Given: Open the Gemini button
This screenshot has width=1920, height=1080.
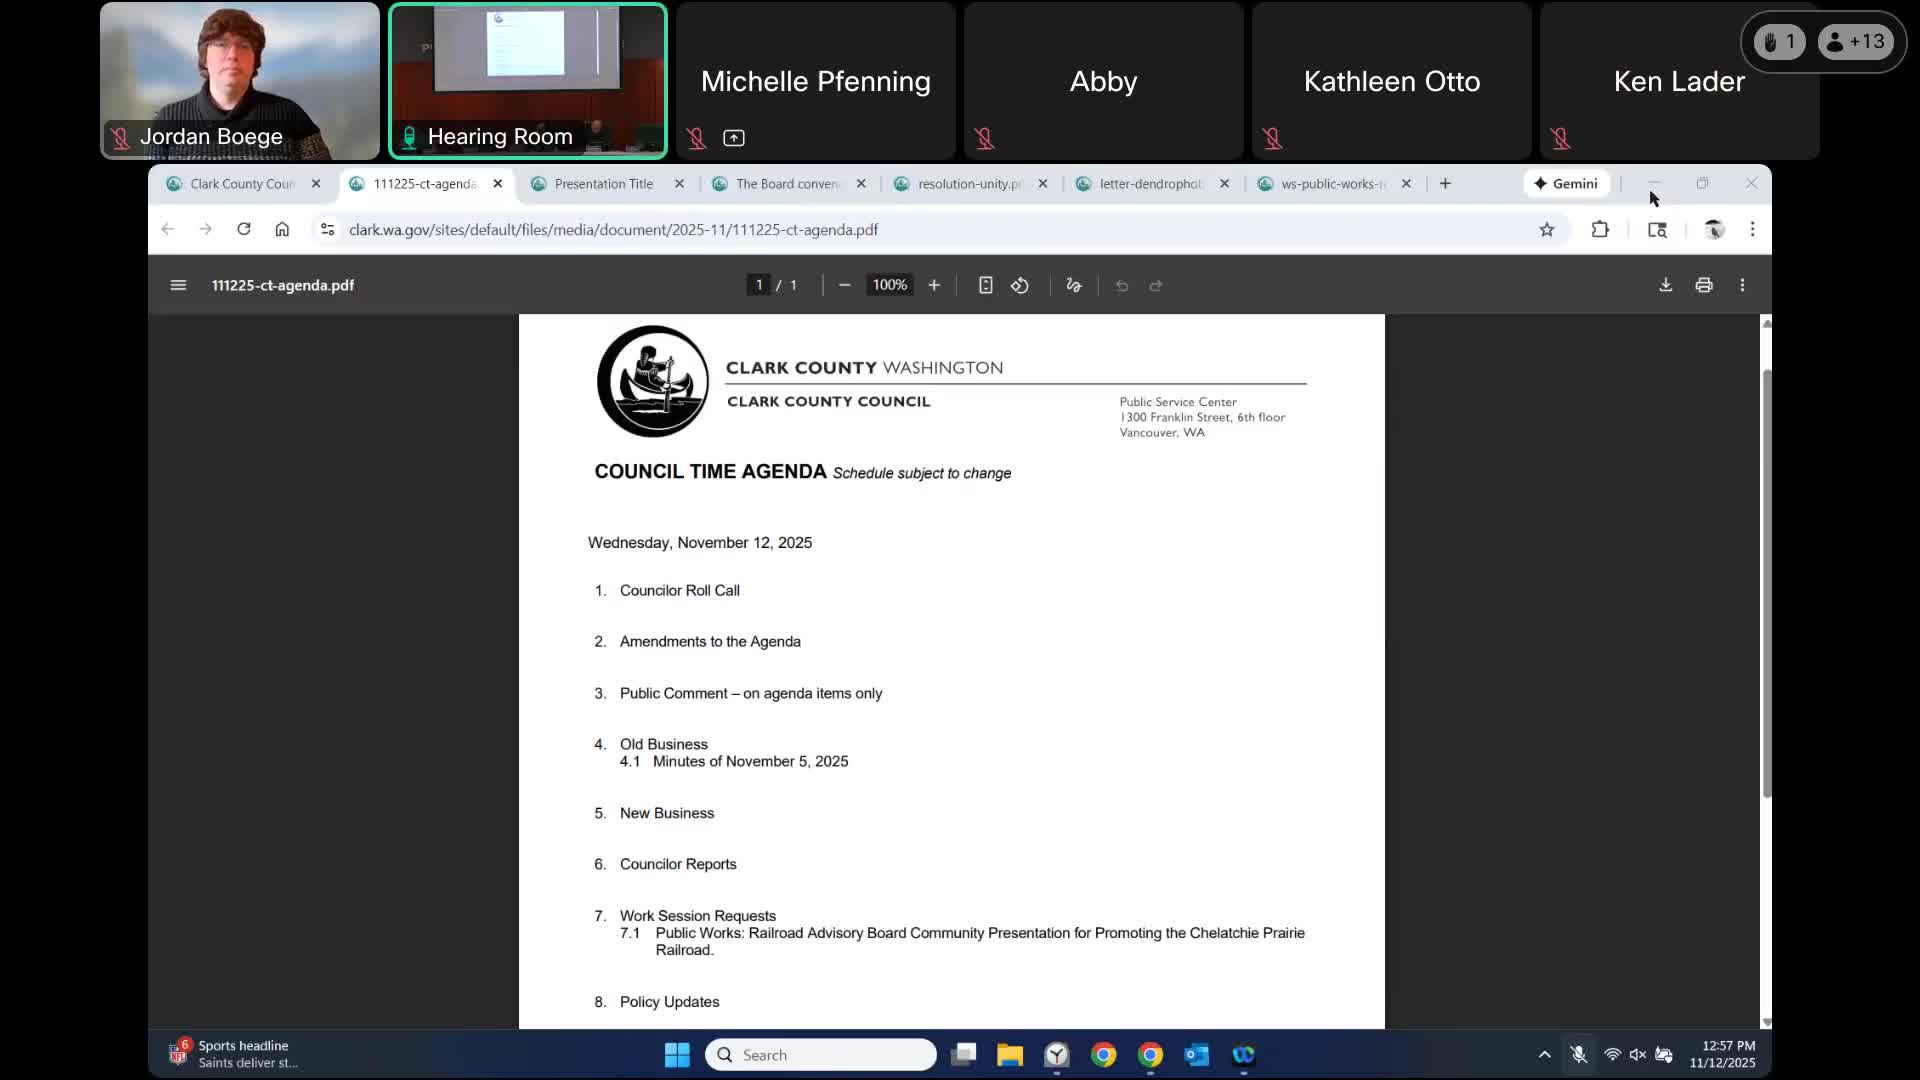Looking at the screenshot, I should pos(1566,184).
